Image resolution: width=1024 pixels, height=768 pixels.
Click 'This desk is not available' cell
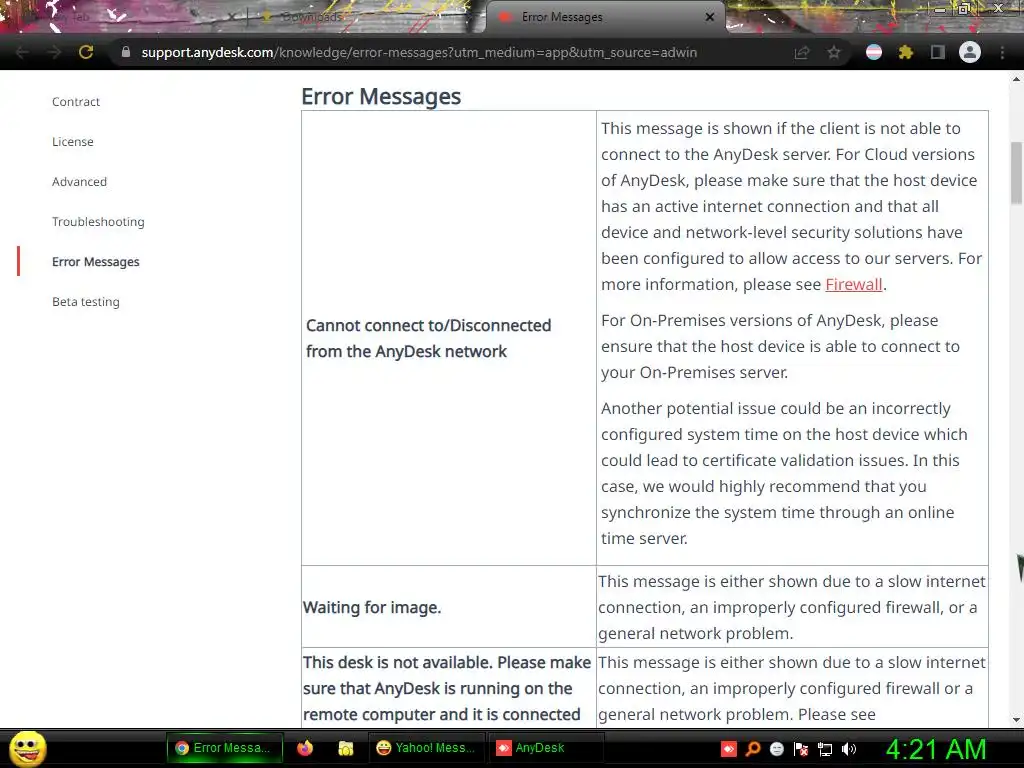tap(449, 687)
